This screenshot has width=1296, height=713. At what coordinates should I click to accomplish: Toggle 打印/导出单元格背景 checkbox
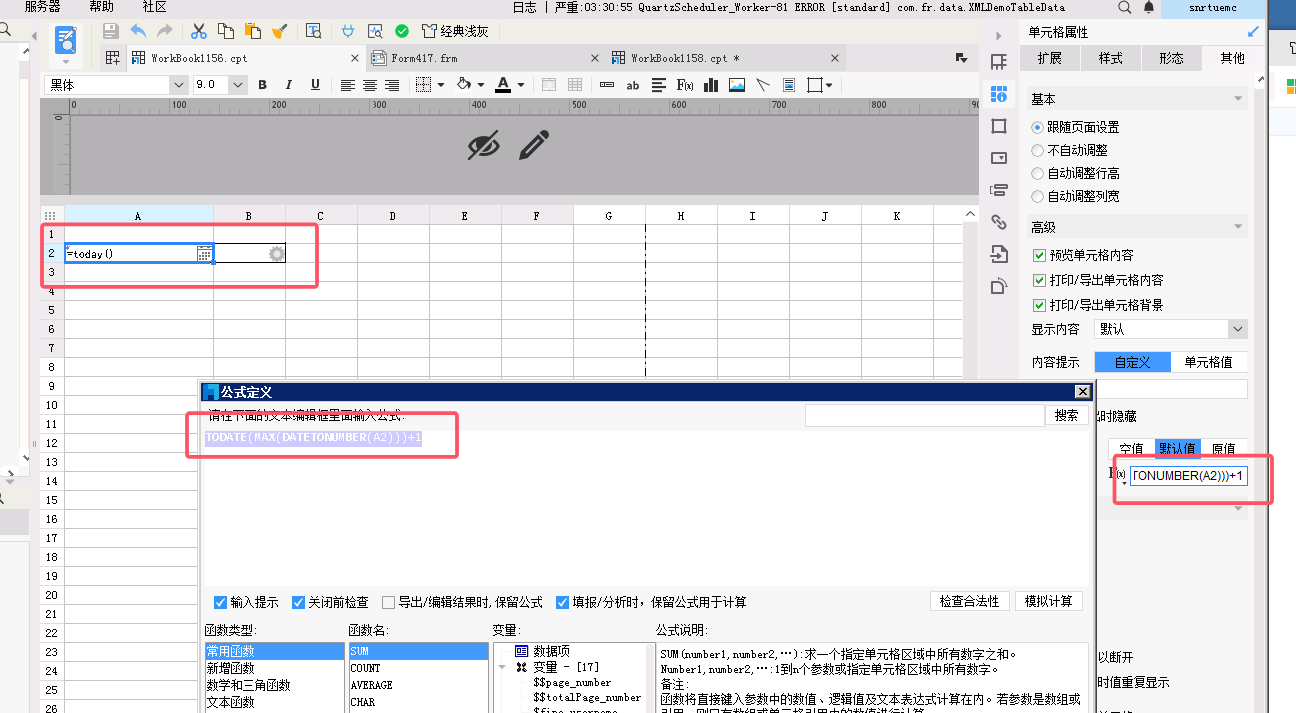click(x=1039, y=305)
